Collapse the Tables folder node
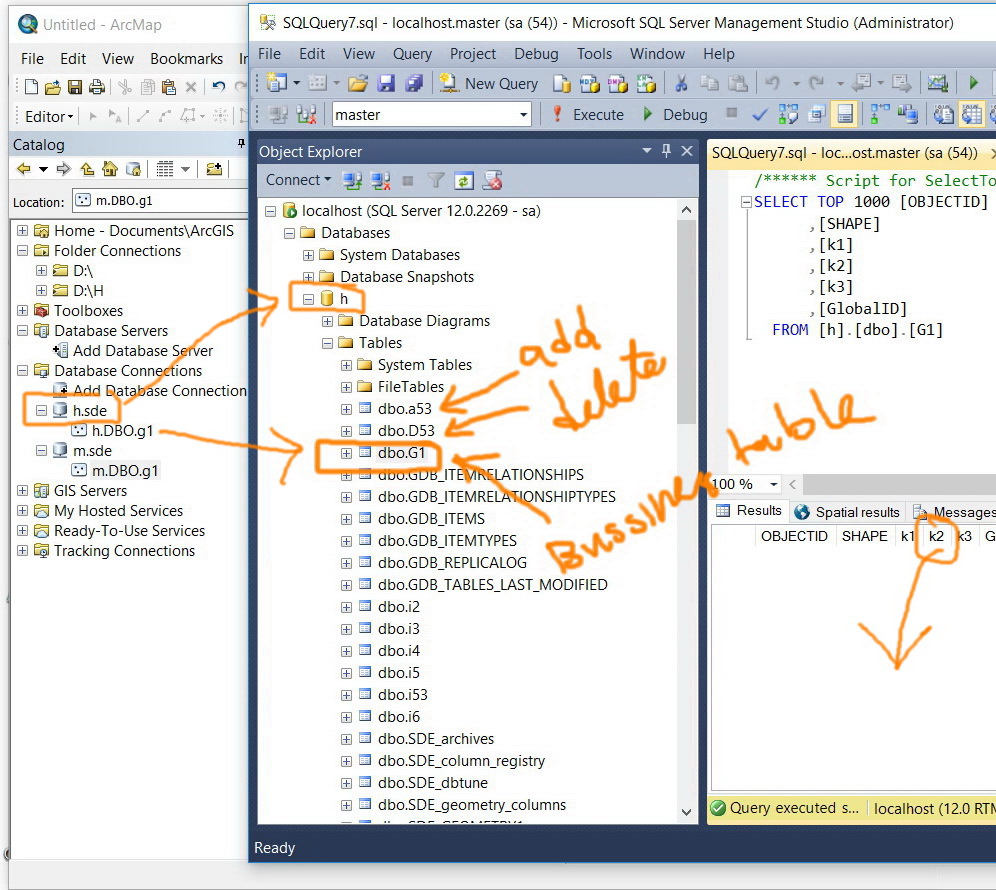This screenshot has height=890, width=996. click(328, 343)
